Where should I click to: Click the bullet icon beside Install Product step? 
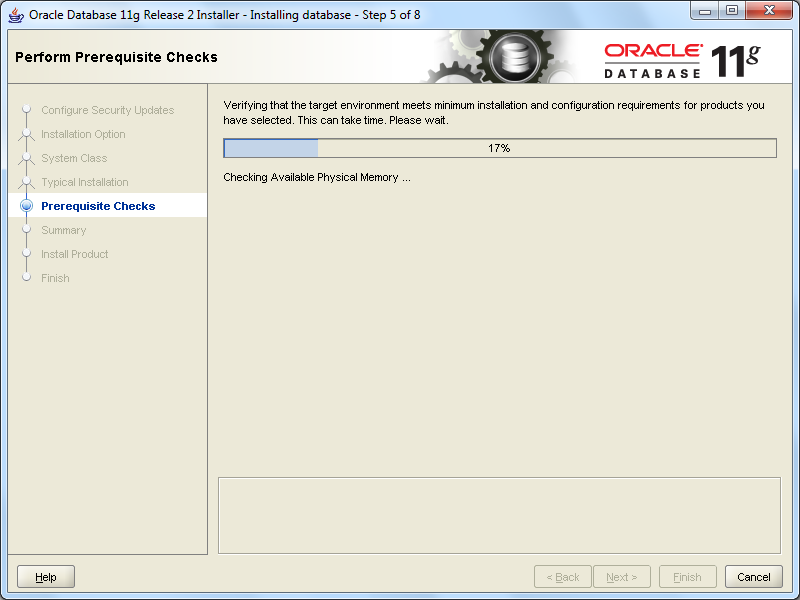[27, 254]
